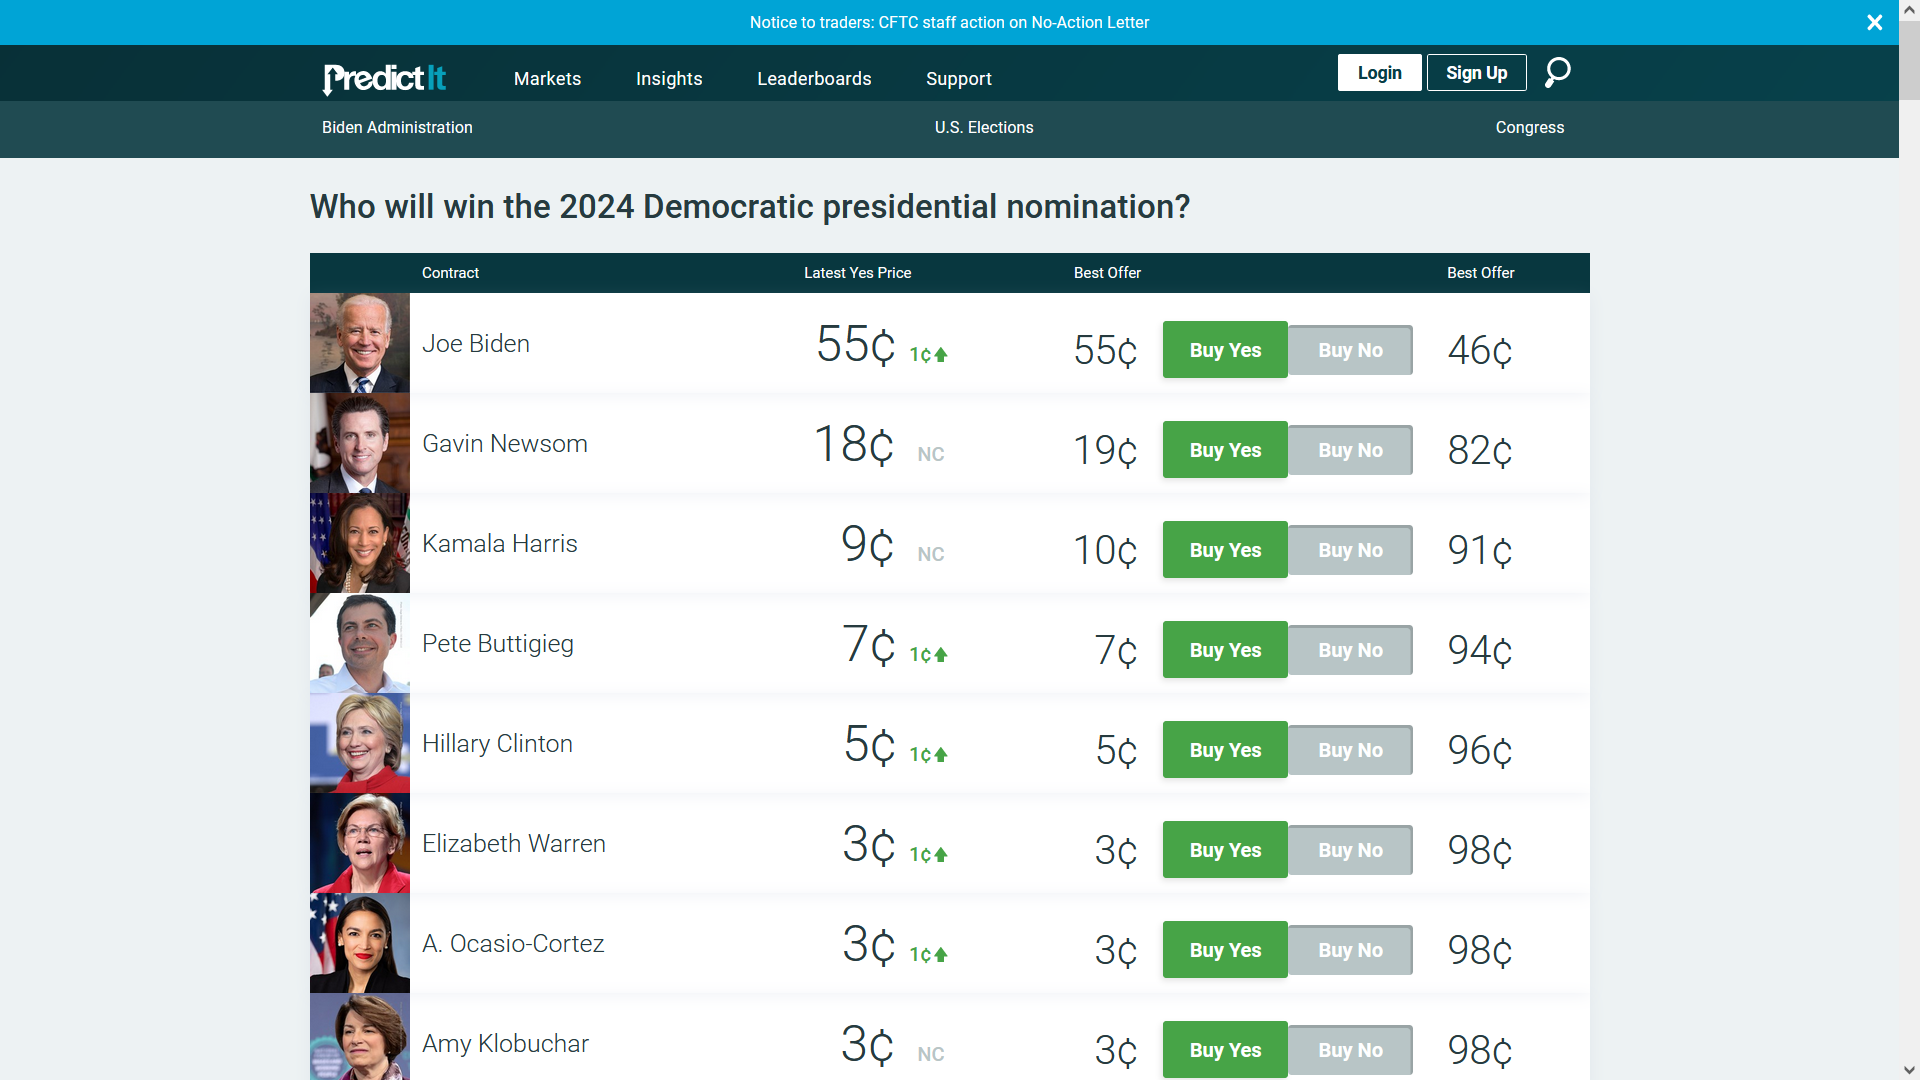
Task: Click the green up arrow in Hillary Clinton's row
Action: [x=941, y=755]
